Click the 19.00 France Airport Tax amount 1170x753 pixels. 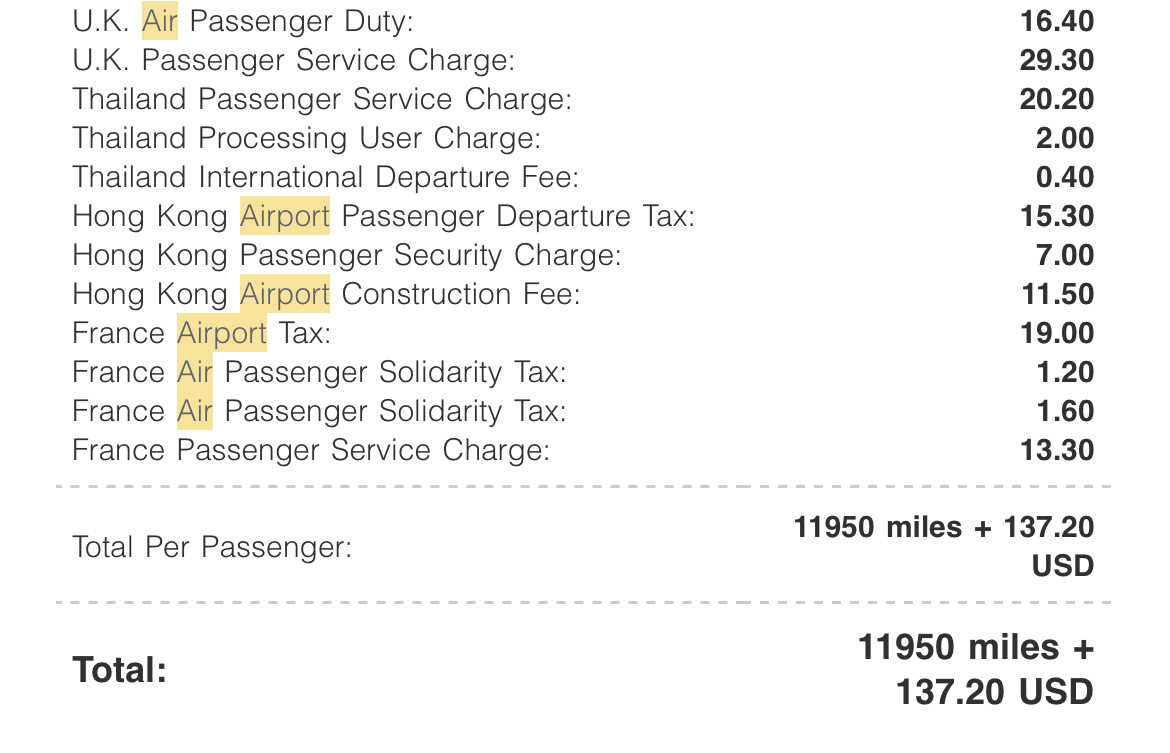click(x=1057, y=333)
